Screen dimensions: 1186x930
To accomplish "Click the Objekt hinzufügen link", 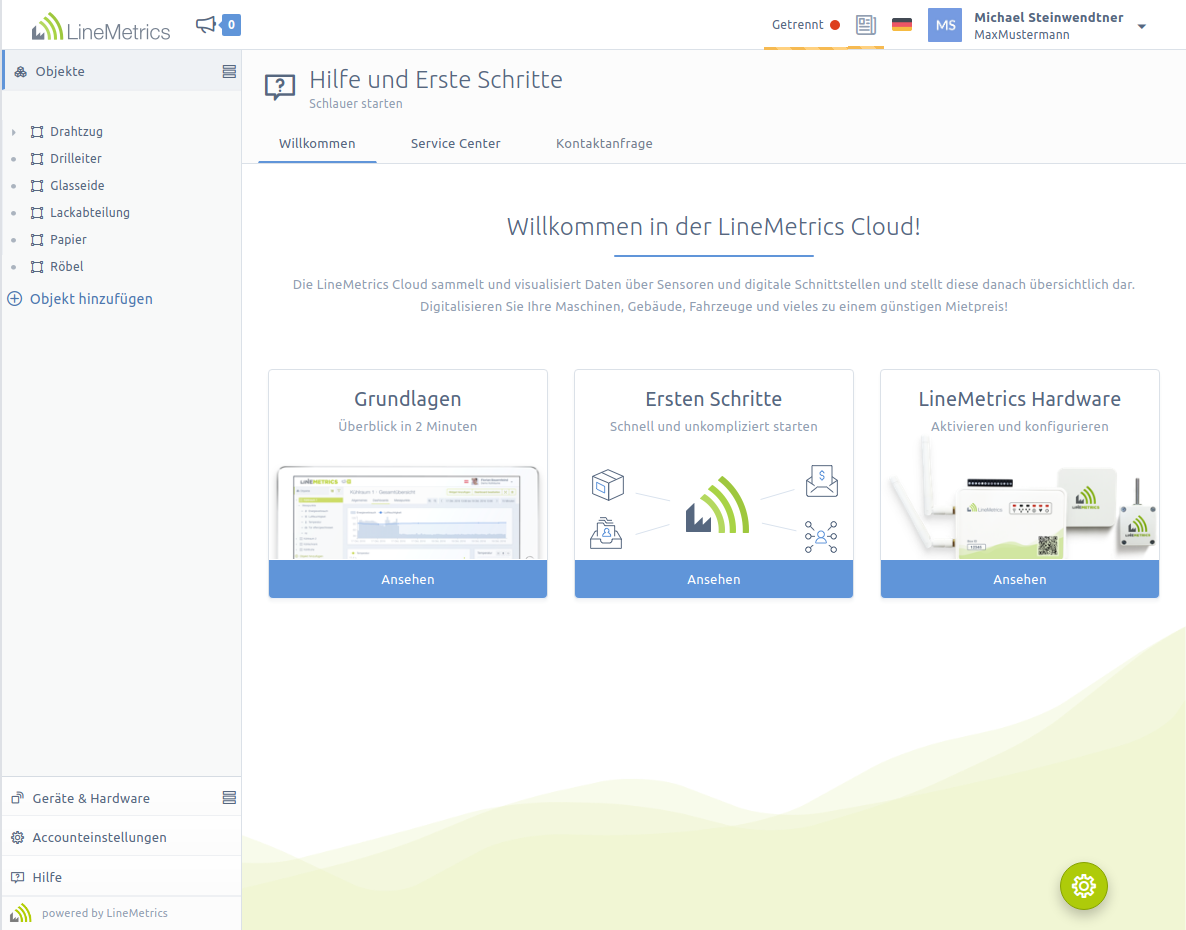I will click(91, 299).
